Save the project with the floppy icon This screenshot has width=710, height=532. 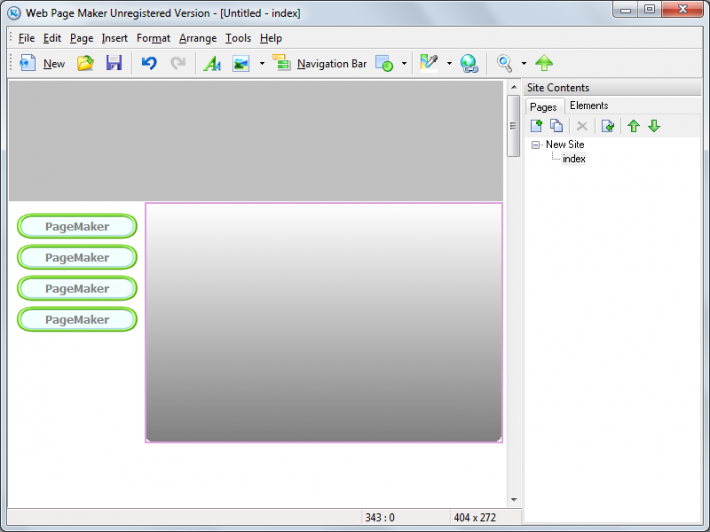[x=114, y=63]
